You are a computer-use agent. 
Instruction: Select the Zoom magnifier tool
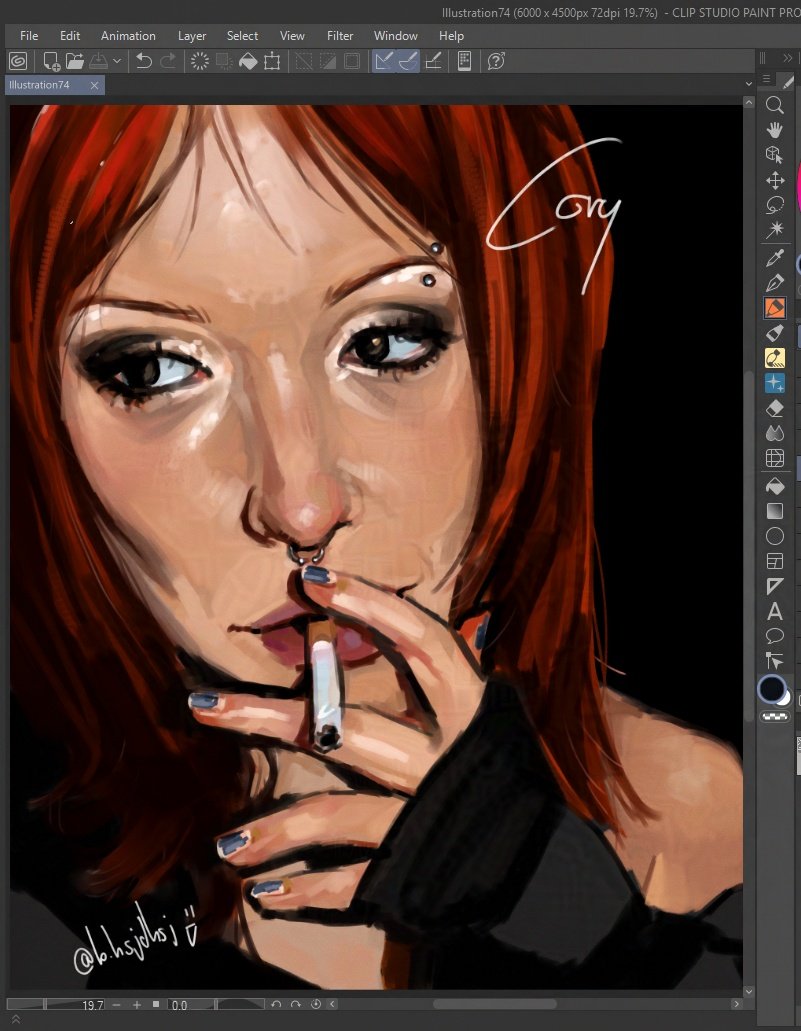click(775, 105)
